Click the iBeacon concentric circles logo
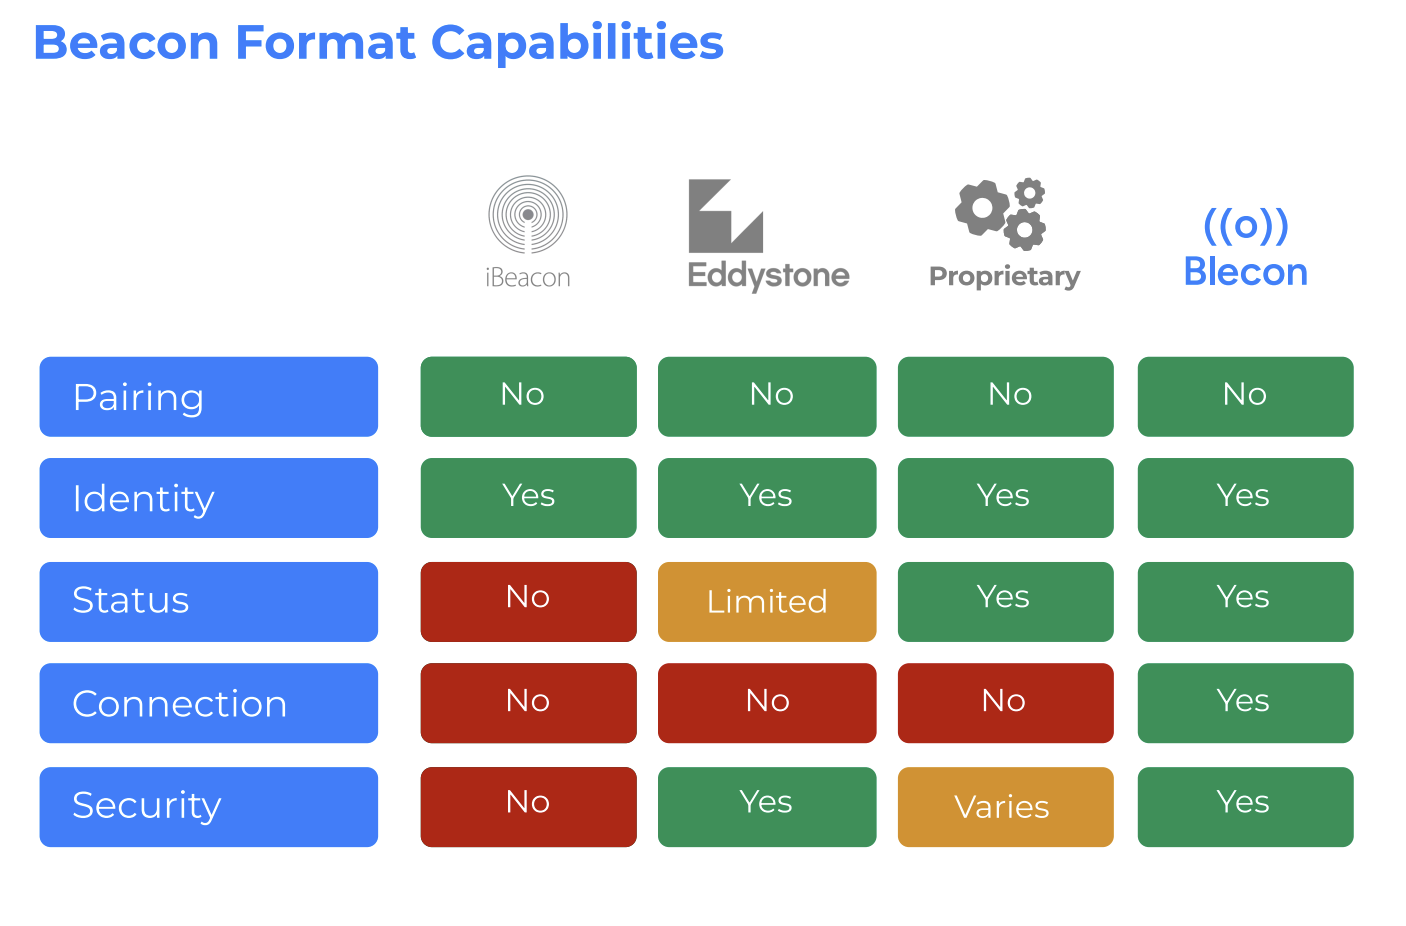The height and width of the screenshot is (926, 1406). click(528, 214)
